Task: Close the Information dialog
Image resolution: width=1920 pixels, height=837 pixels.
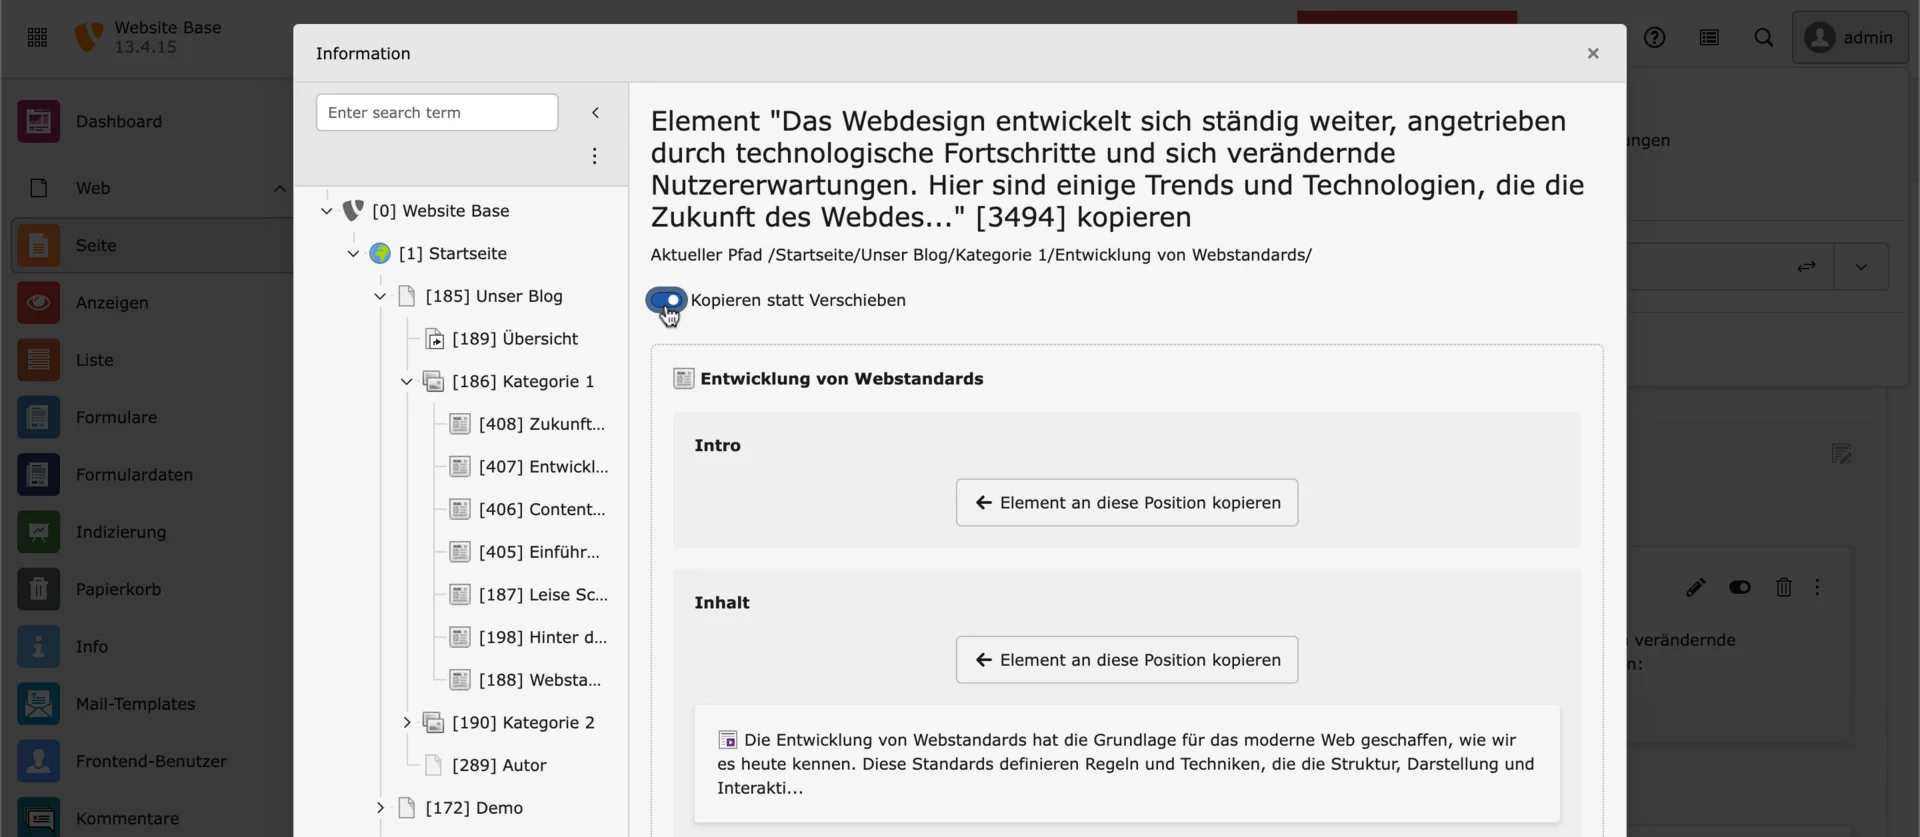Action: click(1593, 53)
